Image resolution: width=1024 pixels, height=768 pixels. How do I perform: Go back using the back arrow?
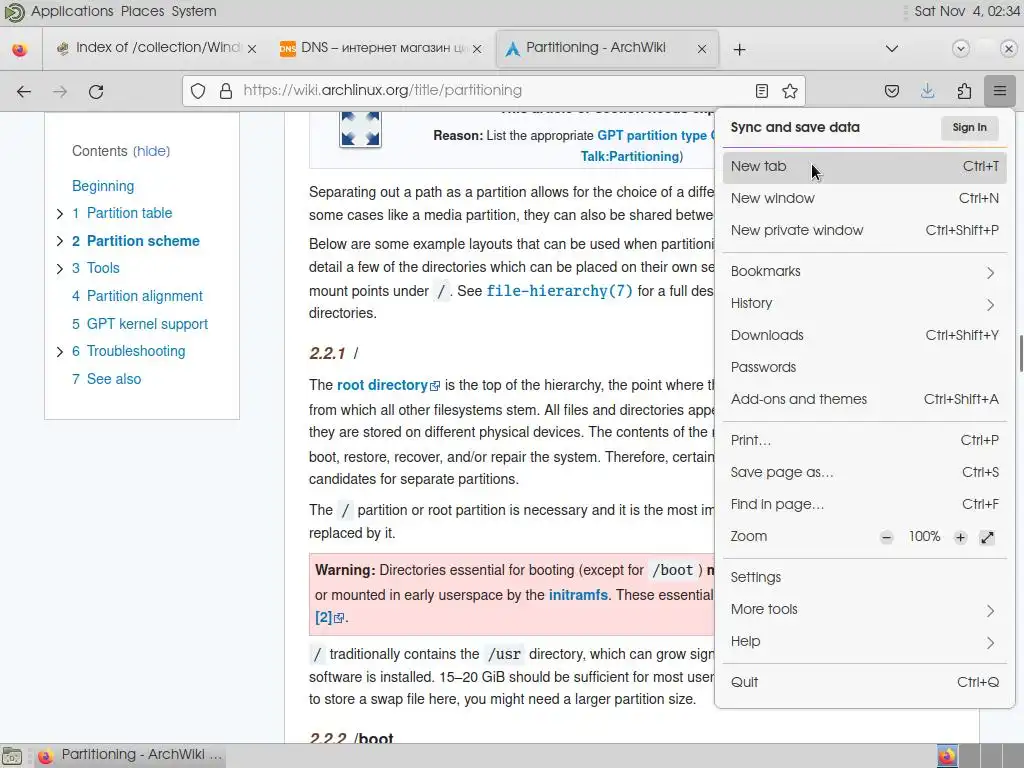coord(24,91)
